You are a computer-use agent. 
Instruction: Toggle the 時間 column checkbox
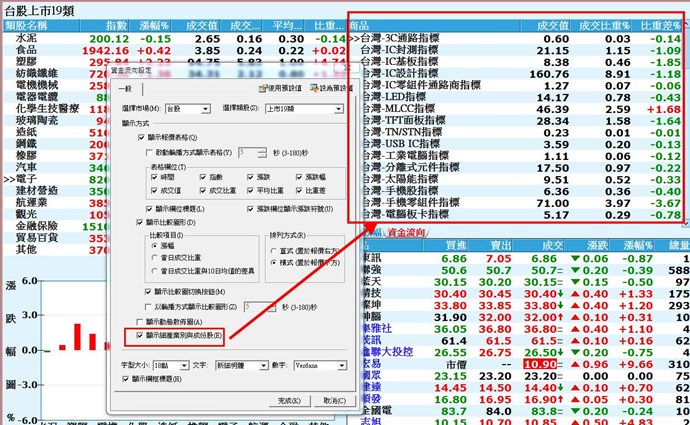coord(154,177)
